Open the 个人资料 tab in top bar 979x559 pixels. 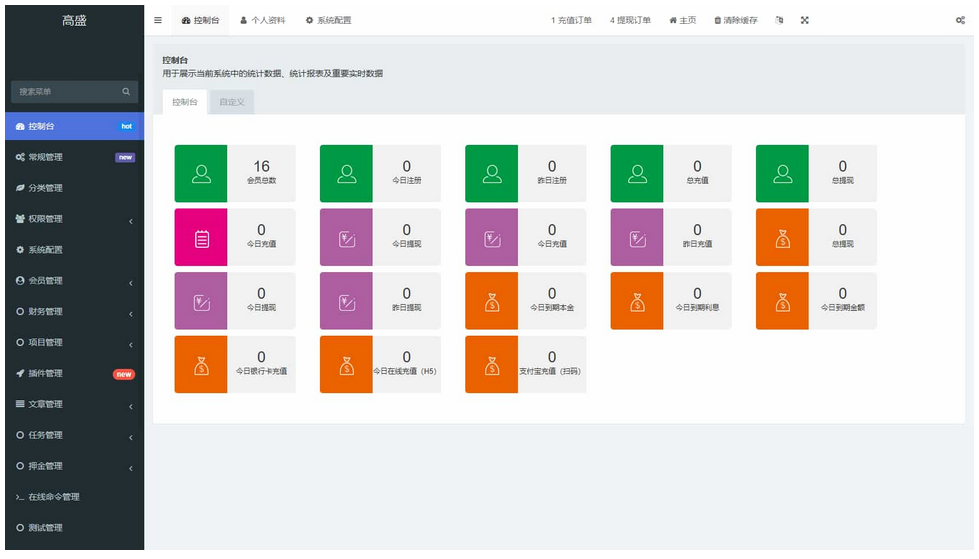click(x=263, y=20)
